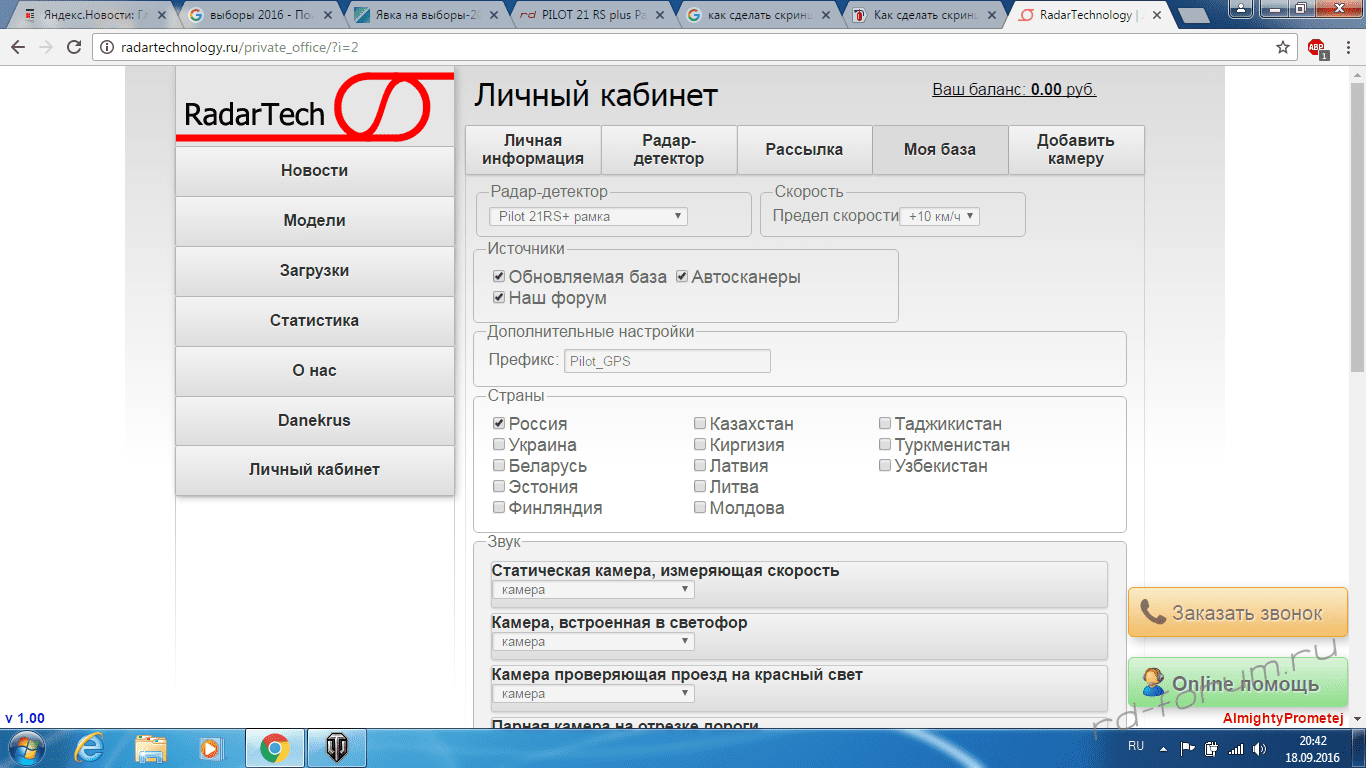Click the Ваш баланс link
1366x768 pixels.
[x=1014, y=89]
